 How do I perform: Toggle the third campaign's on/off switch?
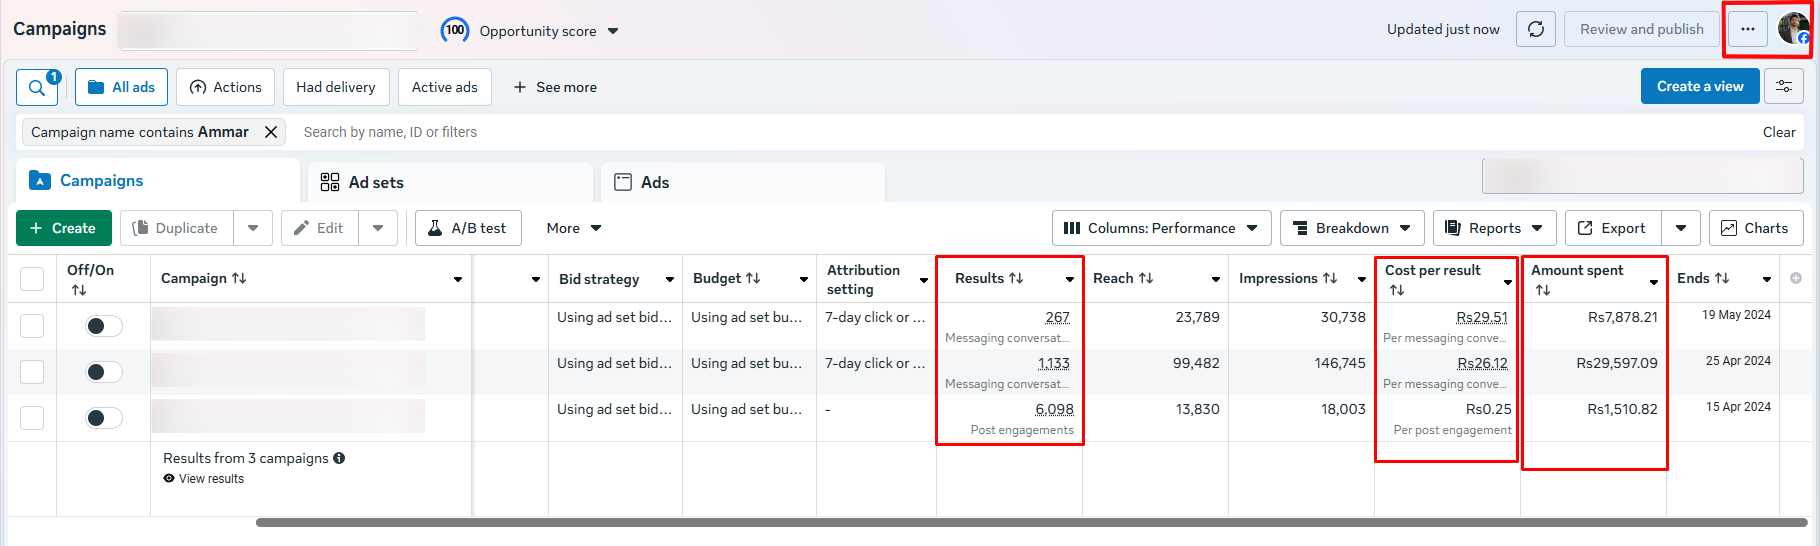103,418
